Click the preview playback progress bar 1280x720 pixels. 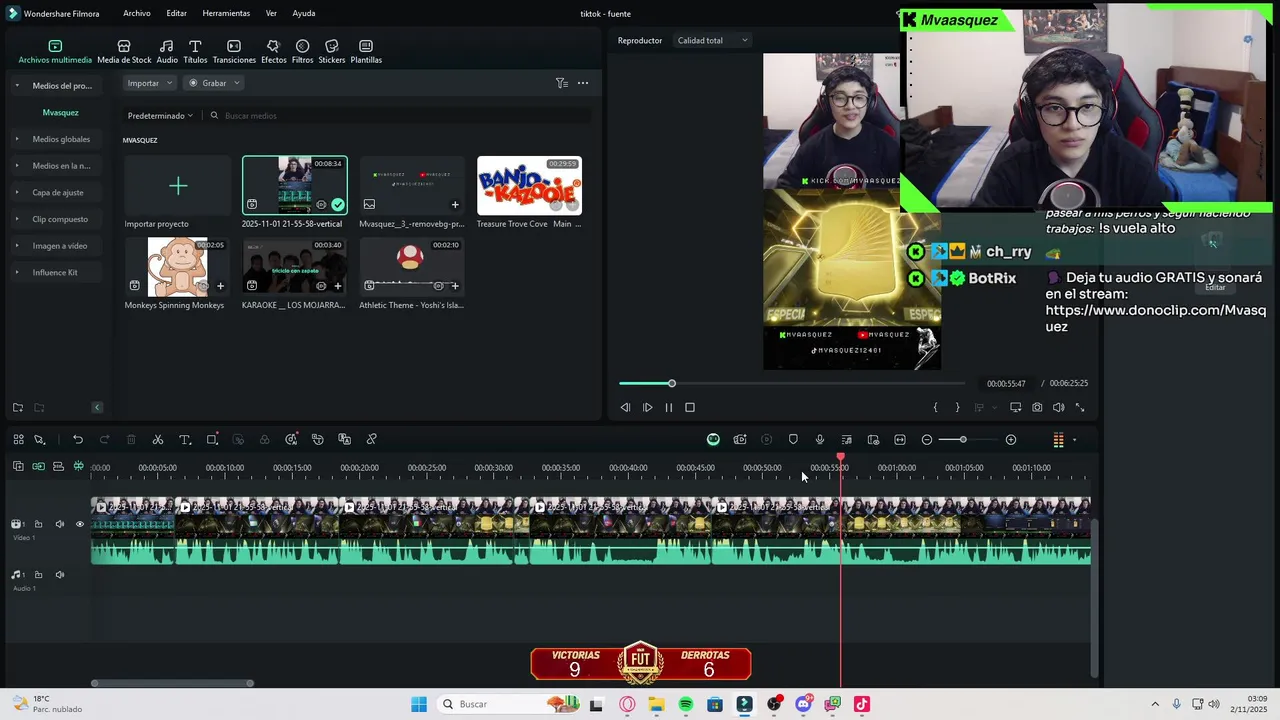pyautogui.click(x=792, y=383)
